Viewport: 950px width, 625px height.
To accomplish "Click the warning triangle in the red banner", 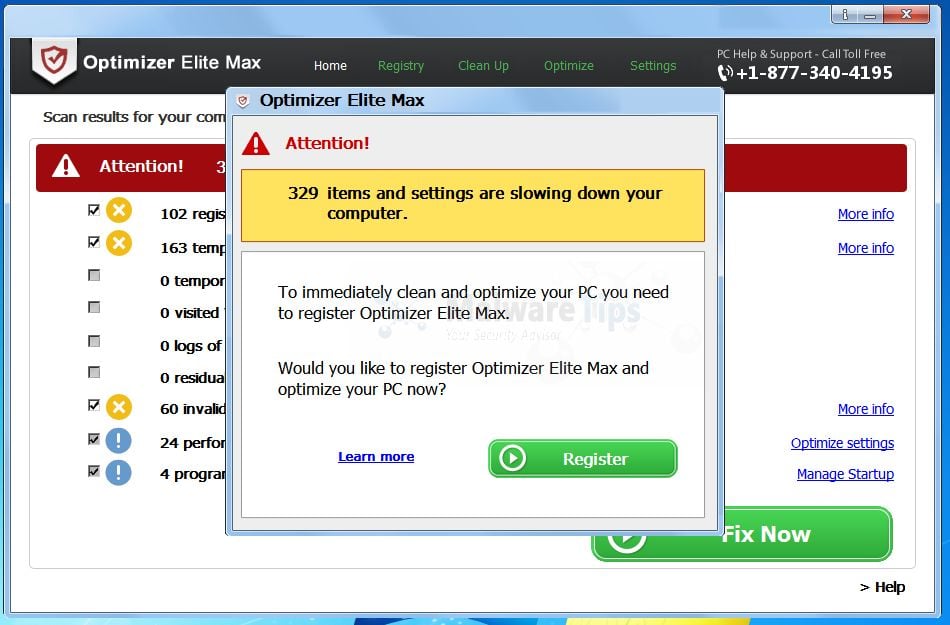I will (x=65, y=166).
